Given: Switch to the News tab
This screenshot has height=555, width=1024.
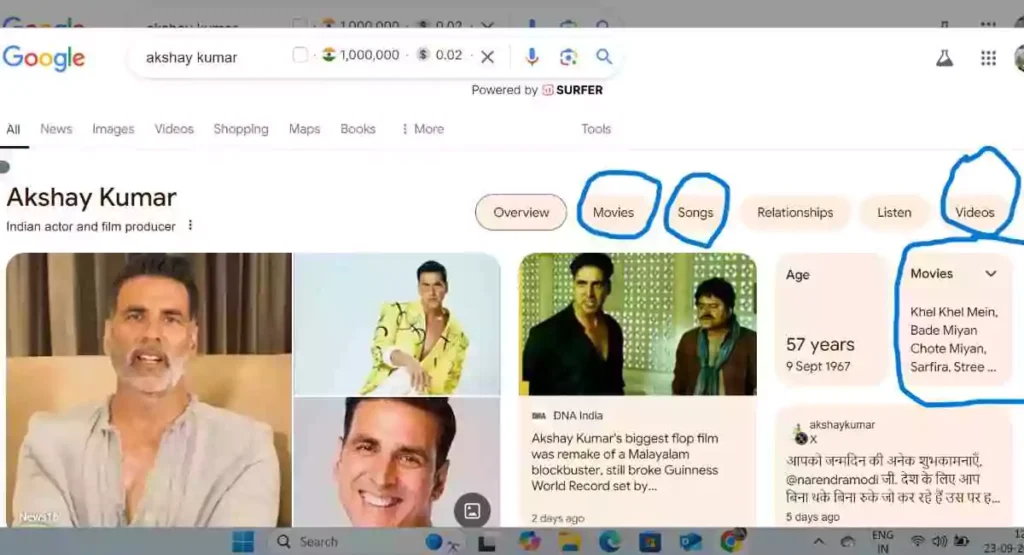Looking at the screenshot, I should pos(56,129).
